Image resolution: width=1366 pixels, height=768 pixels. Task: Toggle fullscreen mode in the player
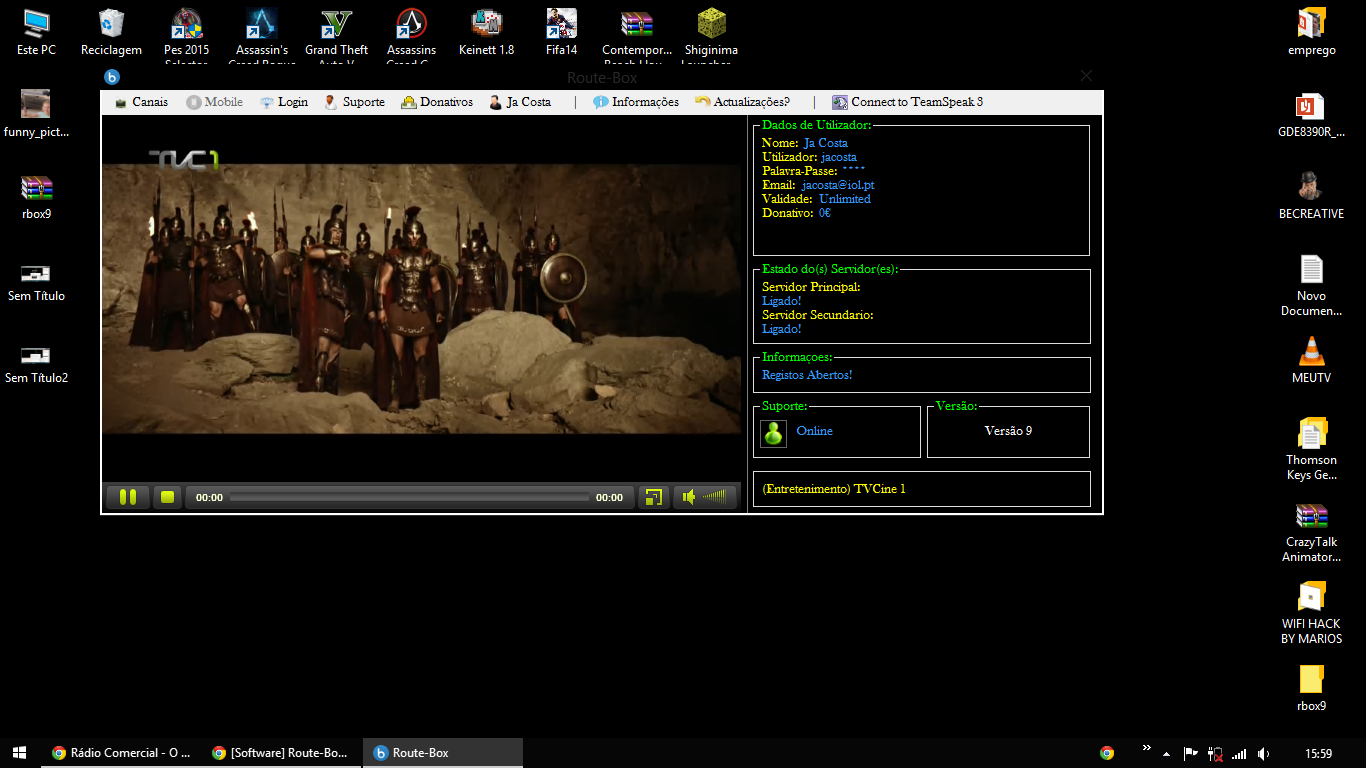tap(653, 497)
